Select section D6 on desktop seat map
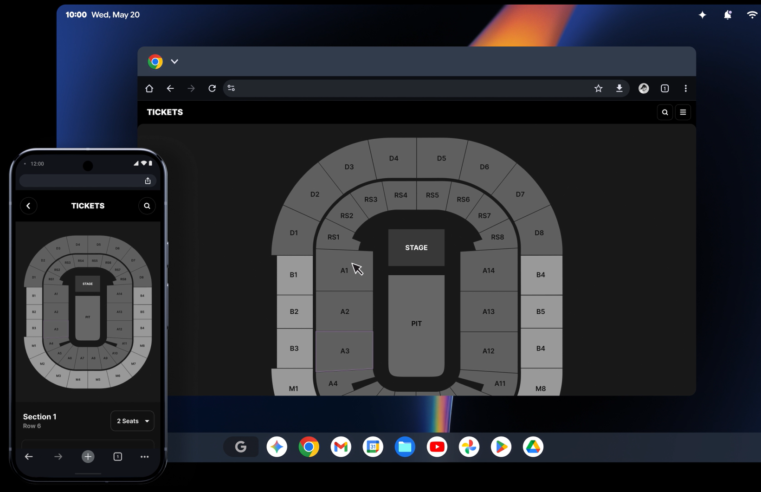 point(484,167)
